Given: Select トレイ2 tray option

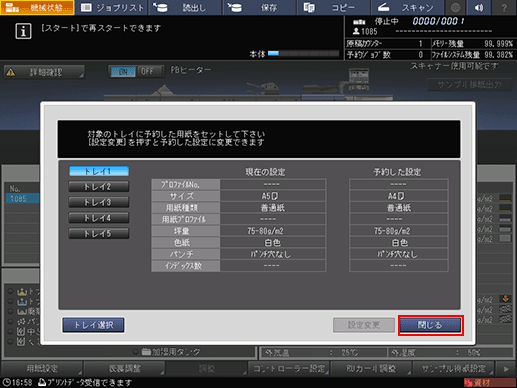Looking at the screenshot, I should [99, 187].
